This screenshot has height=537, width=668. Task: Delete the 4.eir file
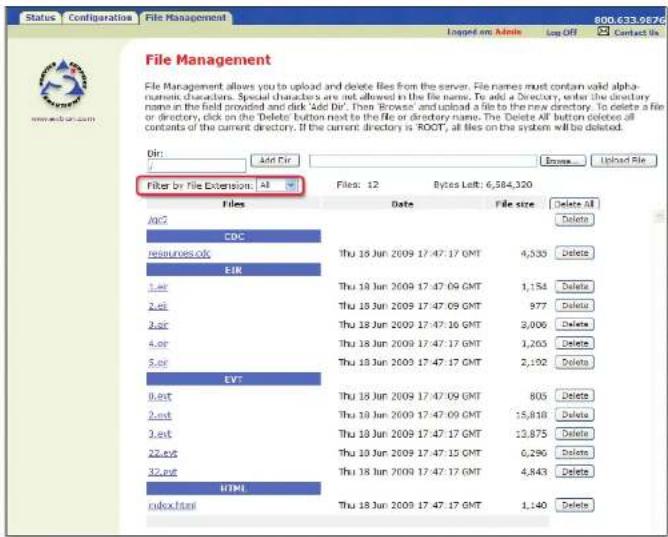pos(575,343)
